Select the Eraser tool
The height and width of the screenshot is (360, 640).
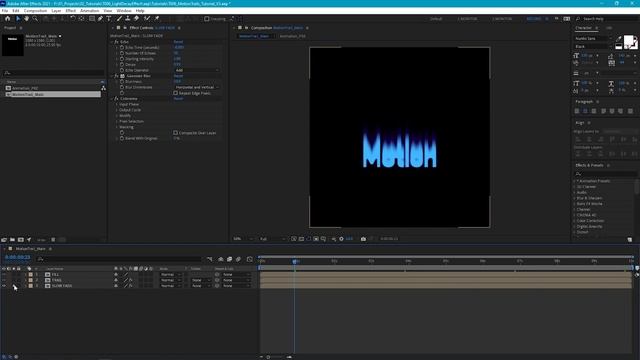(136, 19)
